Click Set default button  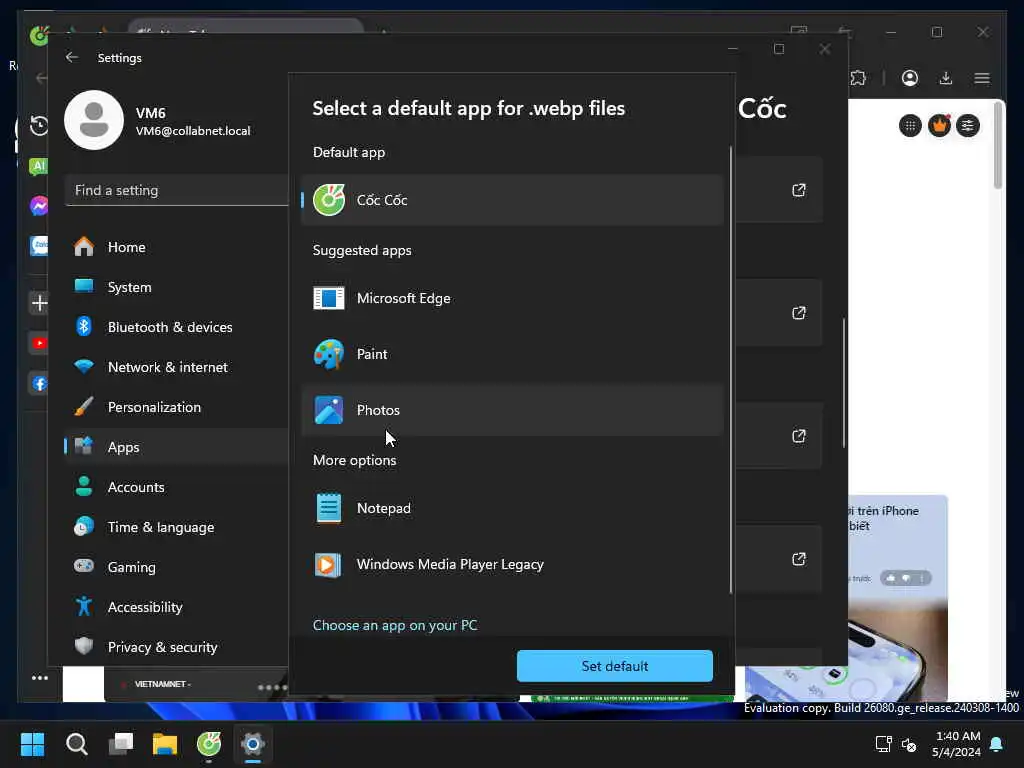615,666
